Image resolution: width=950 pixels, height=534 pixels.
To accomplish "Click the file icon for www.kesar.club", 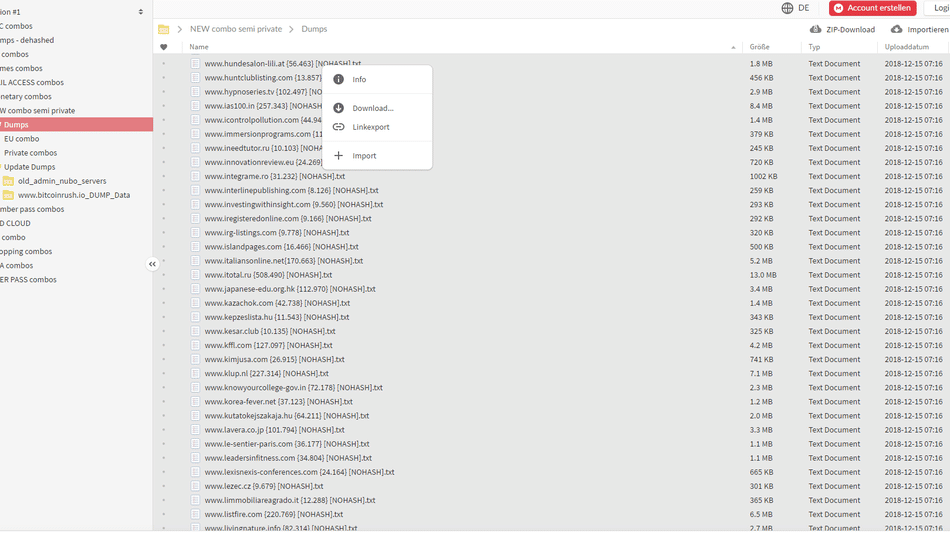I will coord(195,331).
